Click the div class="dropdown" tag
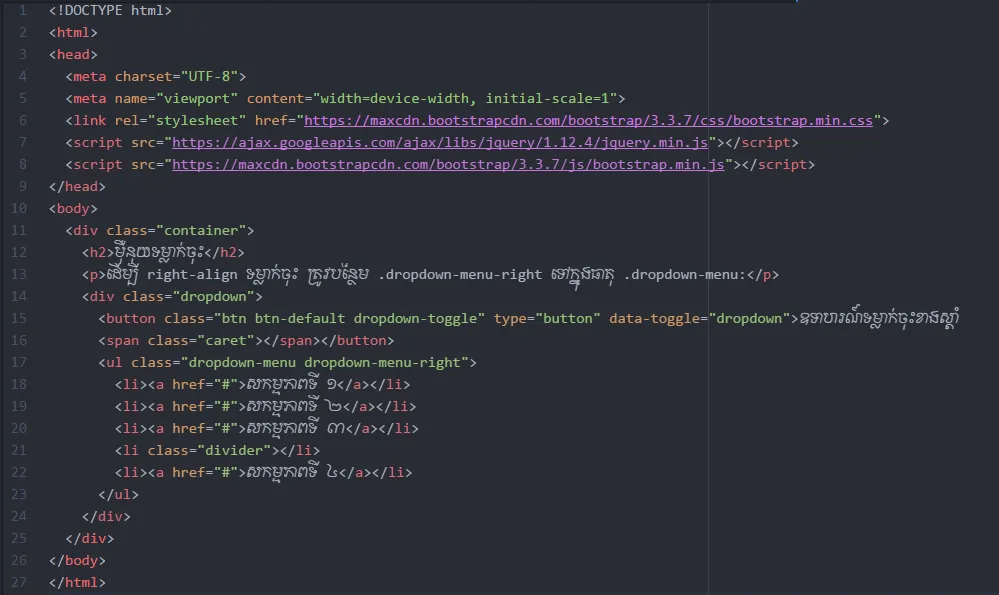The width and height of the screenshot is (999, 595). (x=172, y=297)
